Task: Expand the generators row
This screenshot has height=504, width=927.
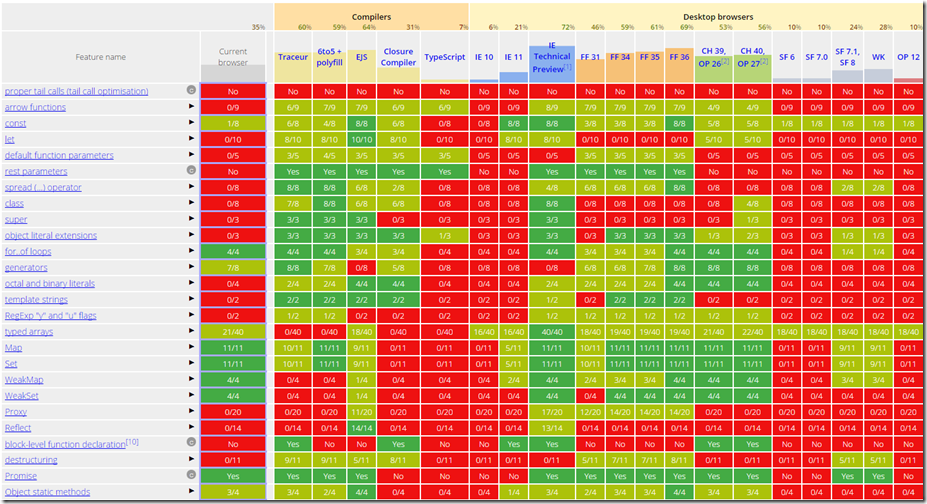Action: pyautogui.click(x=191, y=266)
